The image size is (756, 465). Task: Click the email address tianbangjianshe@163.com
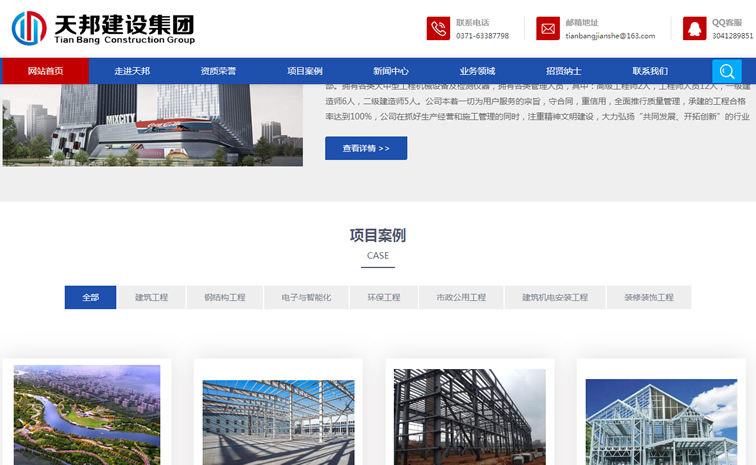610,36
